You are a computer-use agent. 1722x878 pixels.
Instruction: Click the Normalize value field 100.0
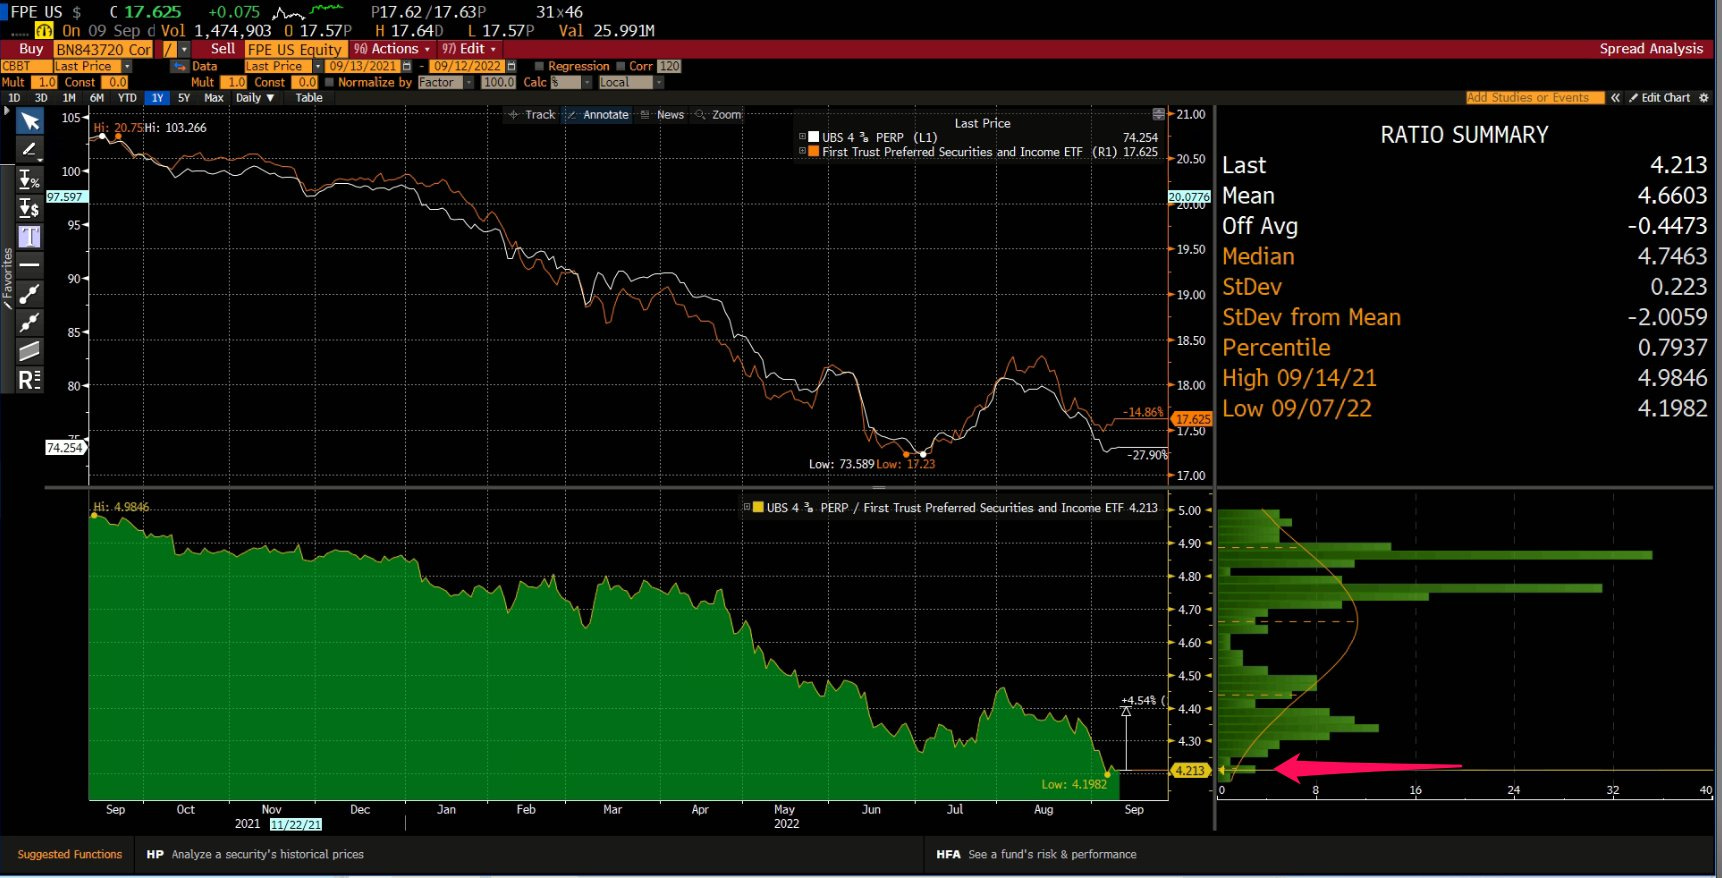coord(498,82)
